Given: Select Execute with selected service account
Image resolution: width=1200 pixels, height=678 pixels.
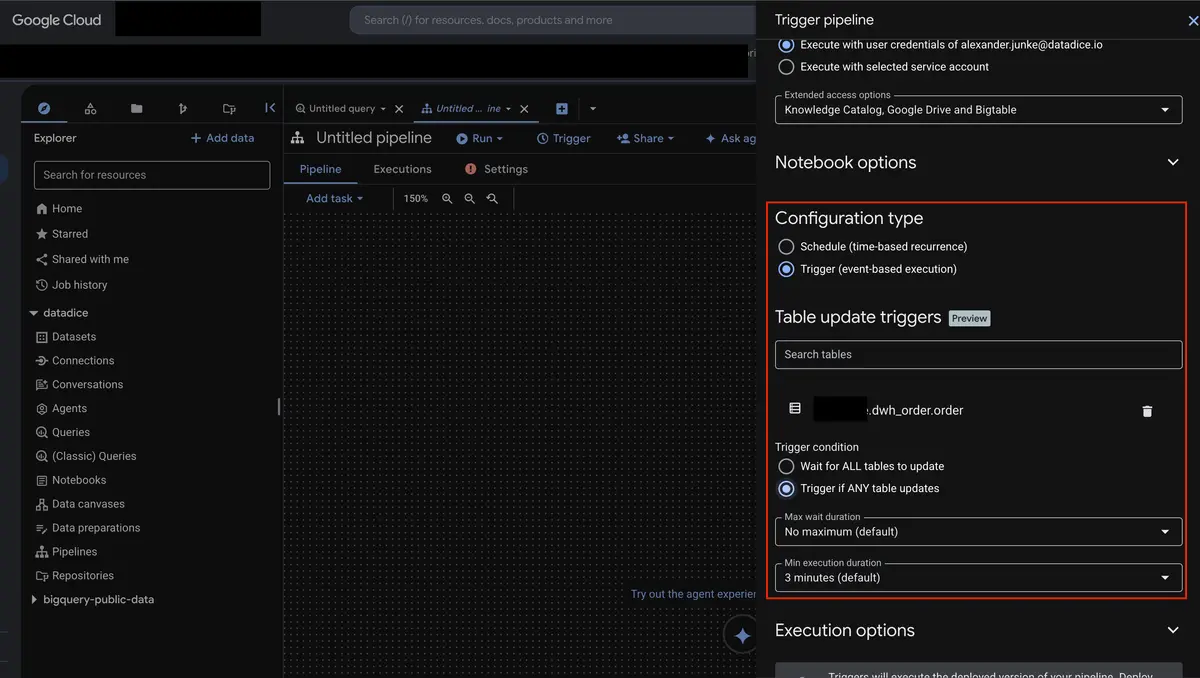Looking at the screenshot, I should (x=786, y=67).
